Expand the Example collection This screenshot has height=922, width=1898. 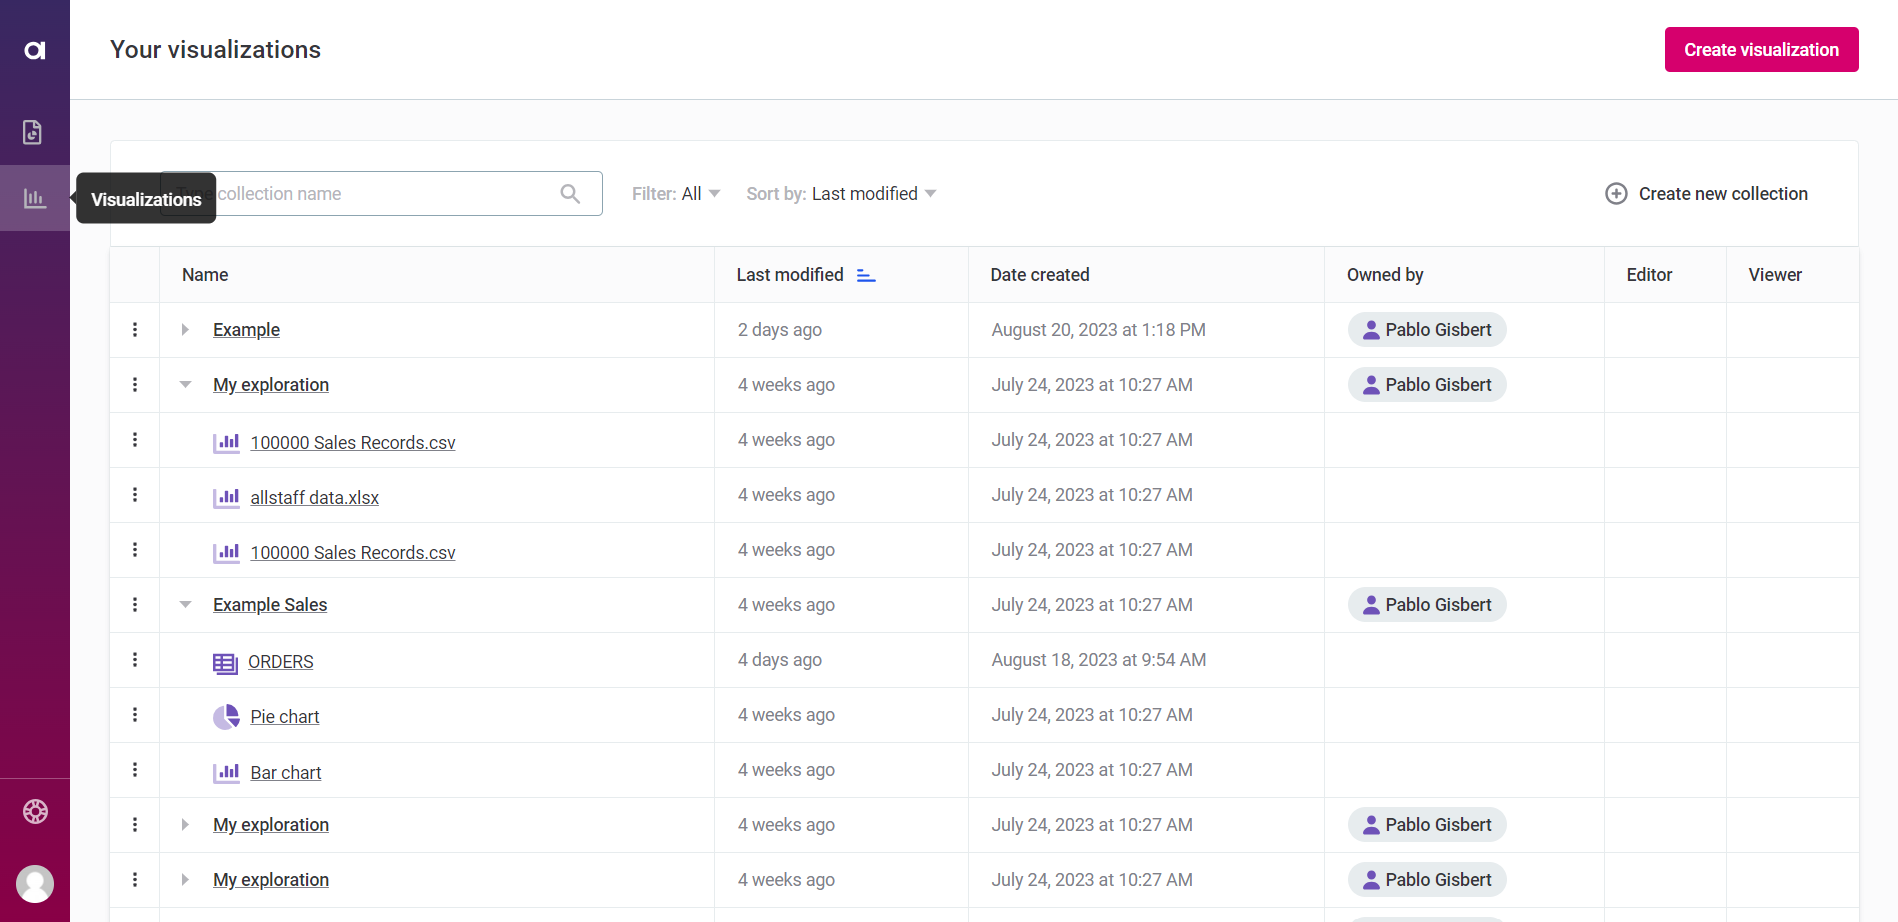pyautogui.click(x=184, y=329)
